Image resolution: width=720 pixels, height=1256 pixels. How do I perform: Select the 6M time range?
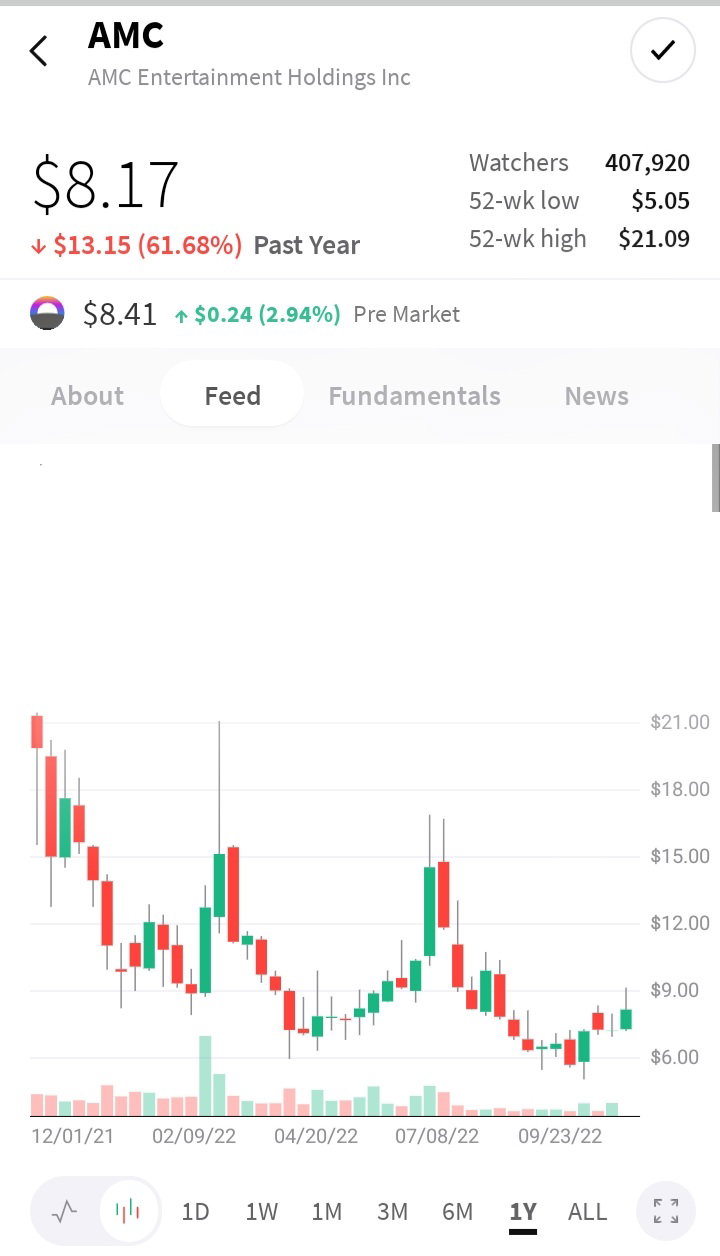[x=457, y=1212]
